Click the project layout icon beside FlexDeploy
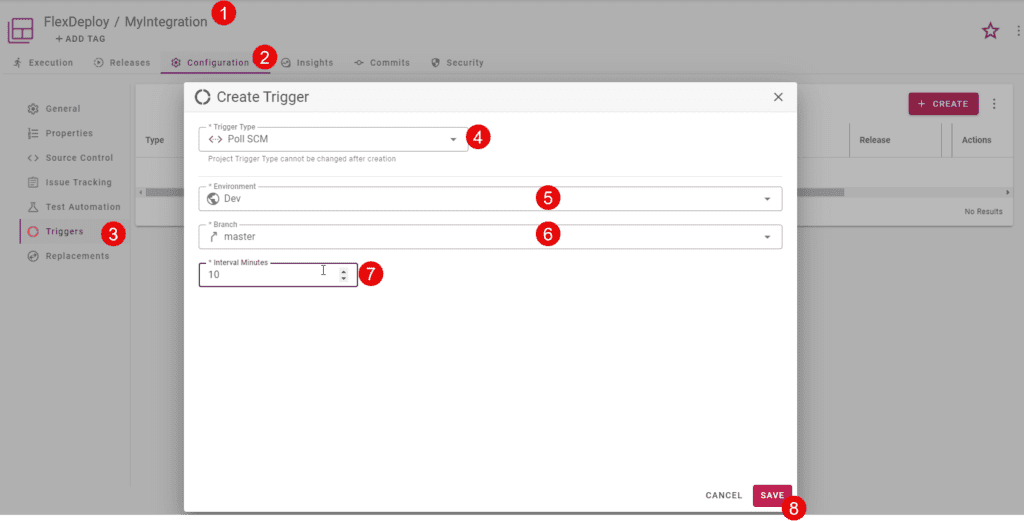The height and width of the screenshot is (521, 1024). [20, 30]
